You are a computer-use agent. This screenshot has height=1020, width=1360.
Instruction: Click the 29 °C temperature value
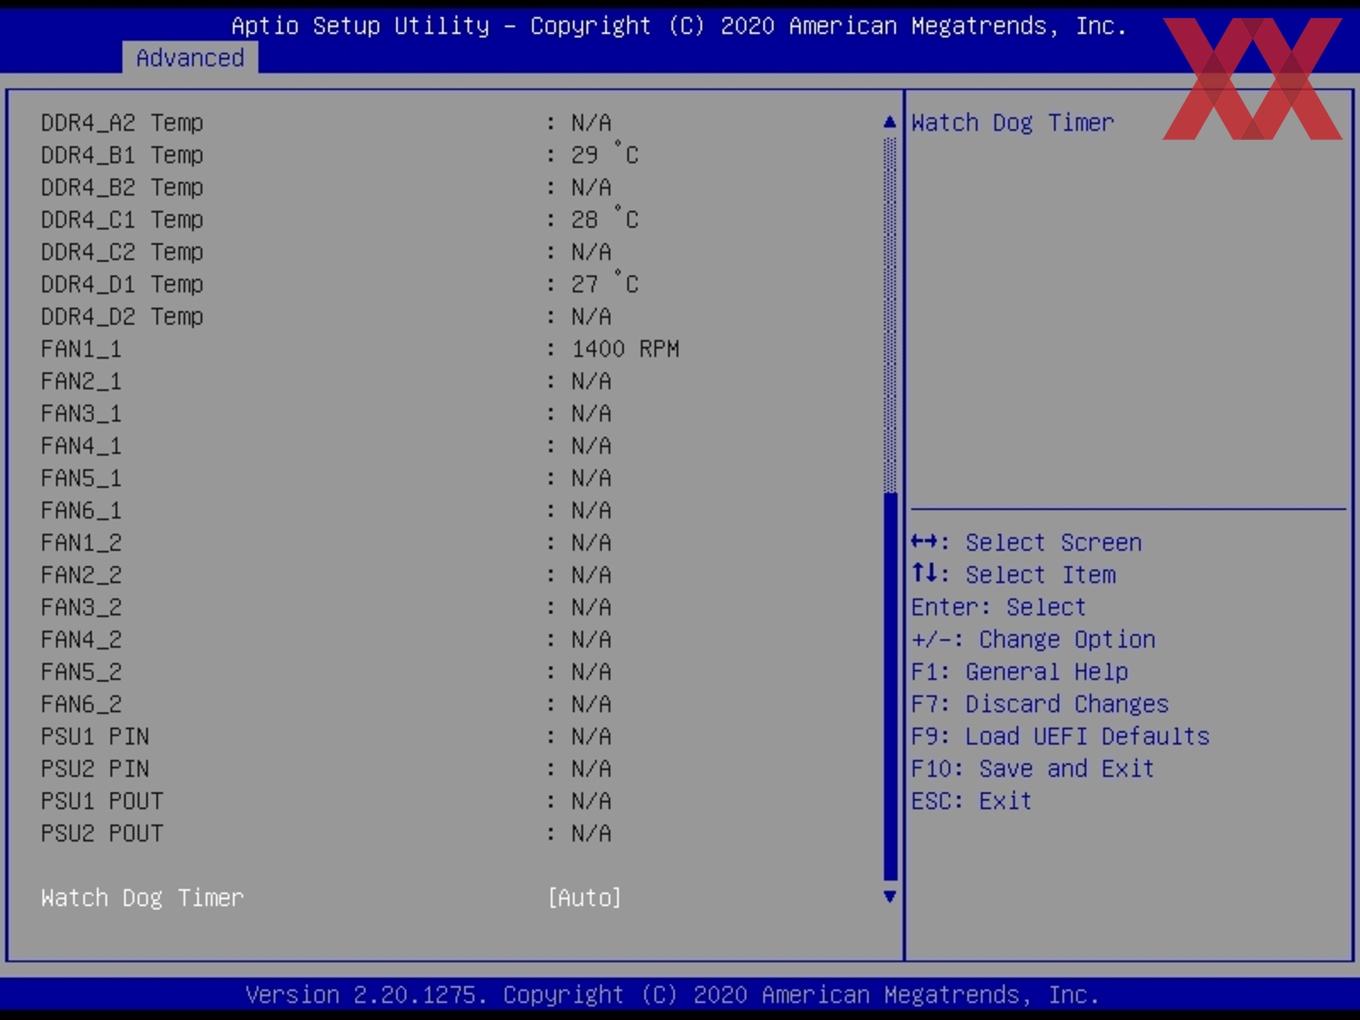(604, 155)
